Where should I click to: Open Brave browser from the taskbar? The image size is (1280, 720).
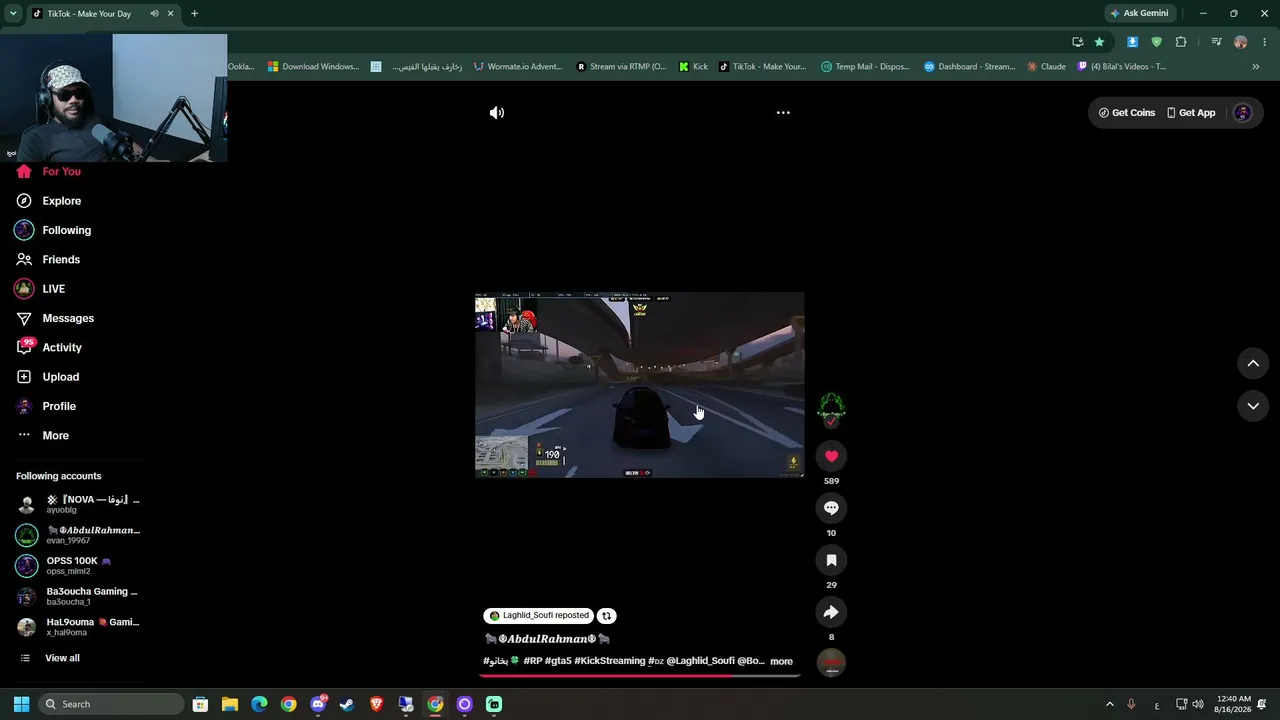[376, 704]
